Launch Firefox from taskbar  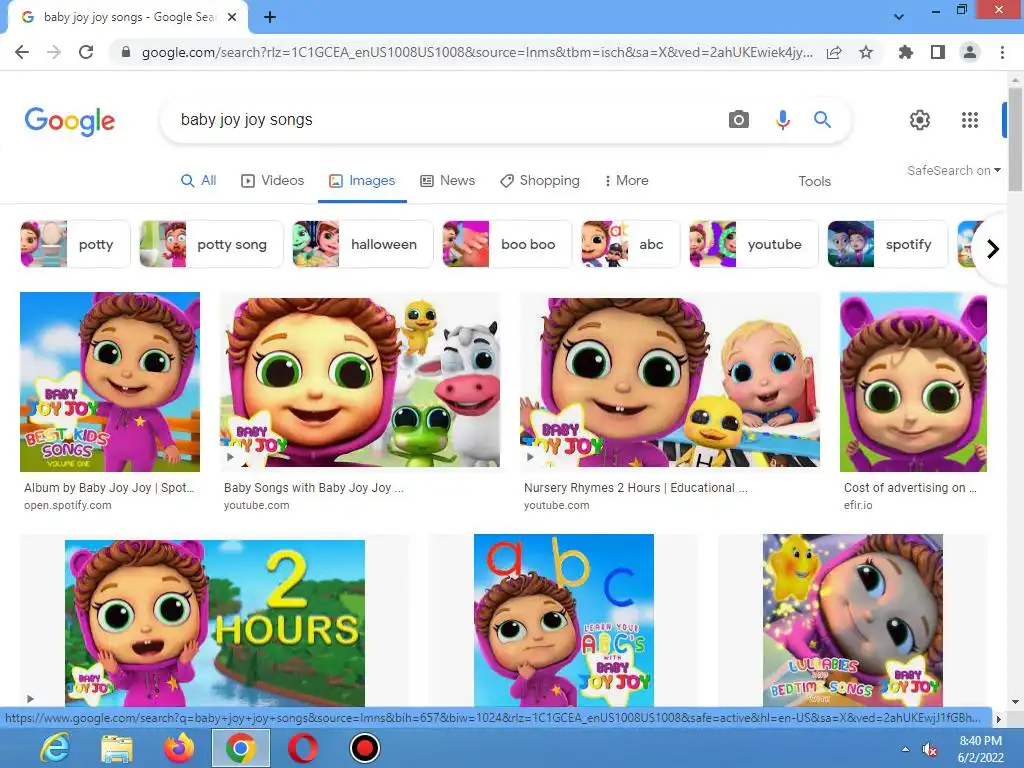[x=179, y=748]
